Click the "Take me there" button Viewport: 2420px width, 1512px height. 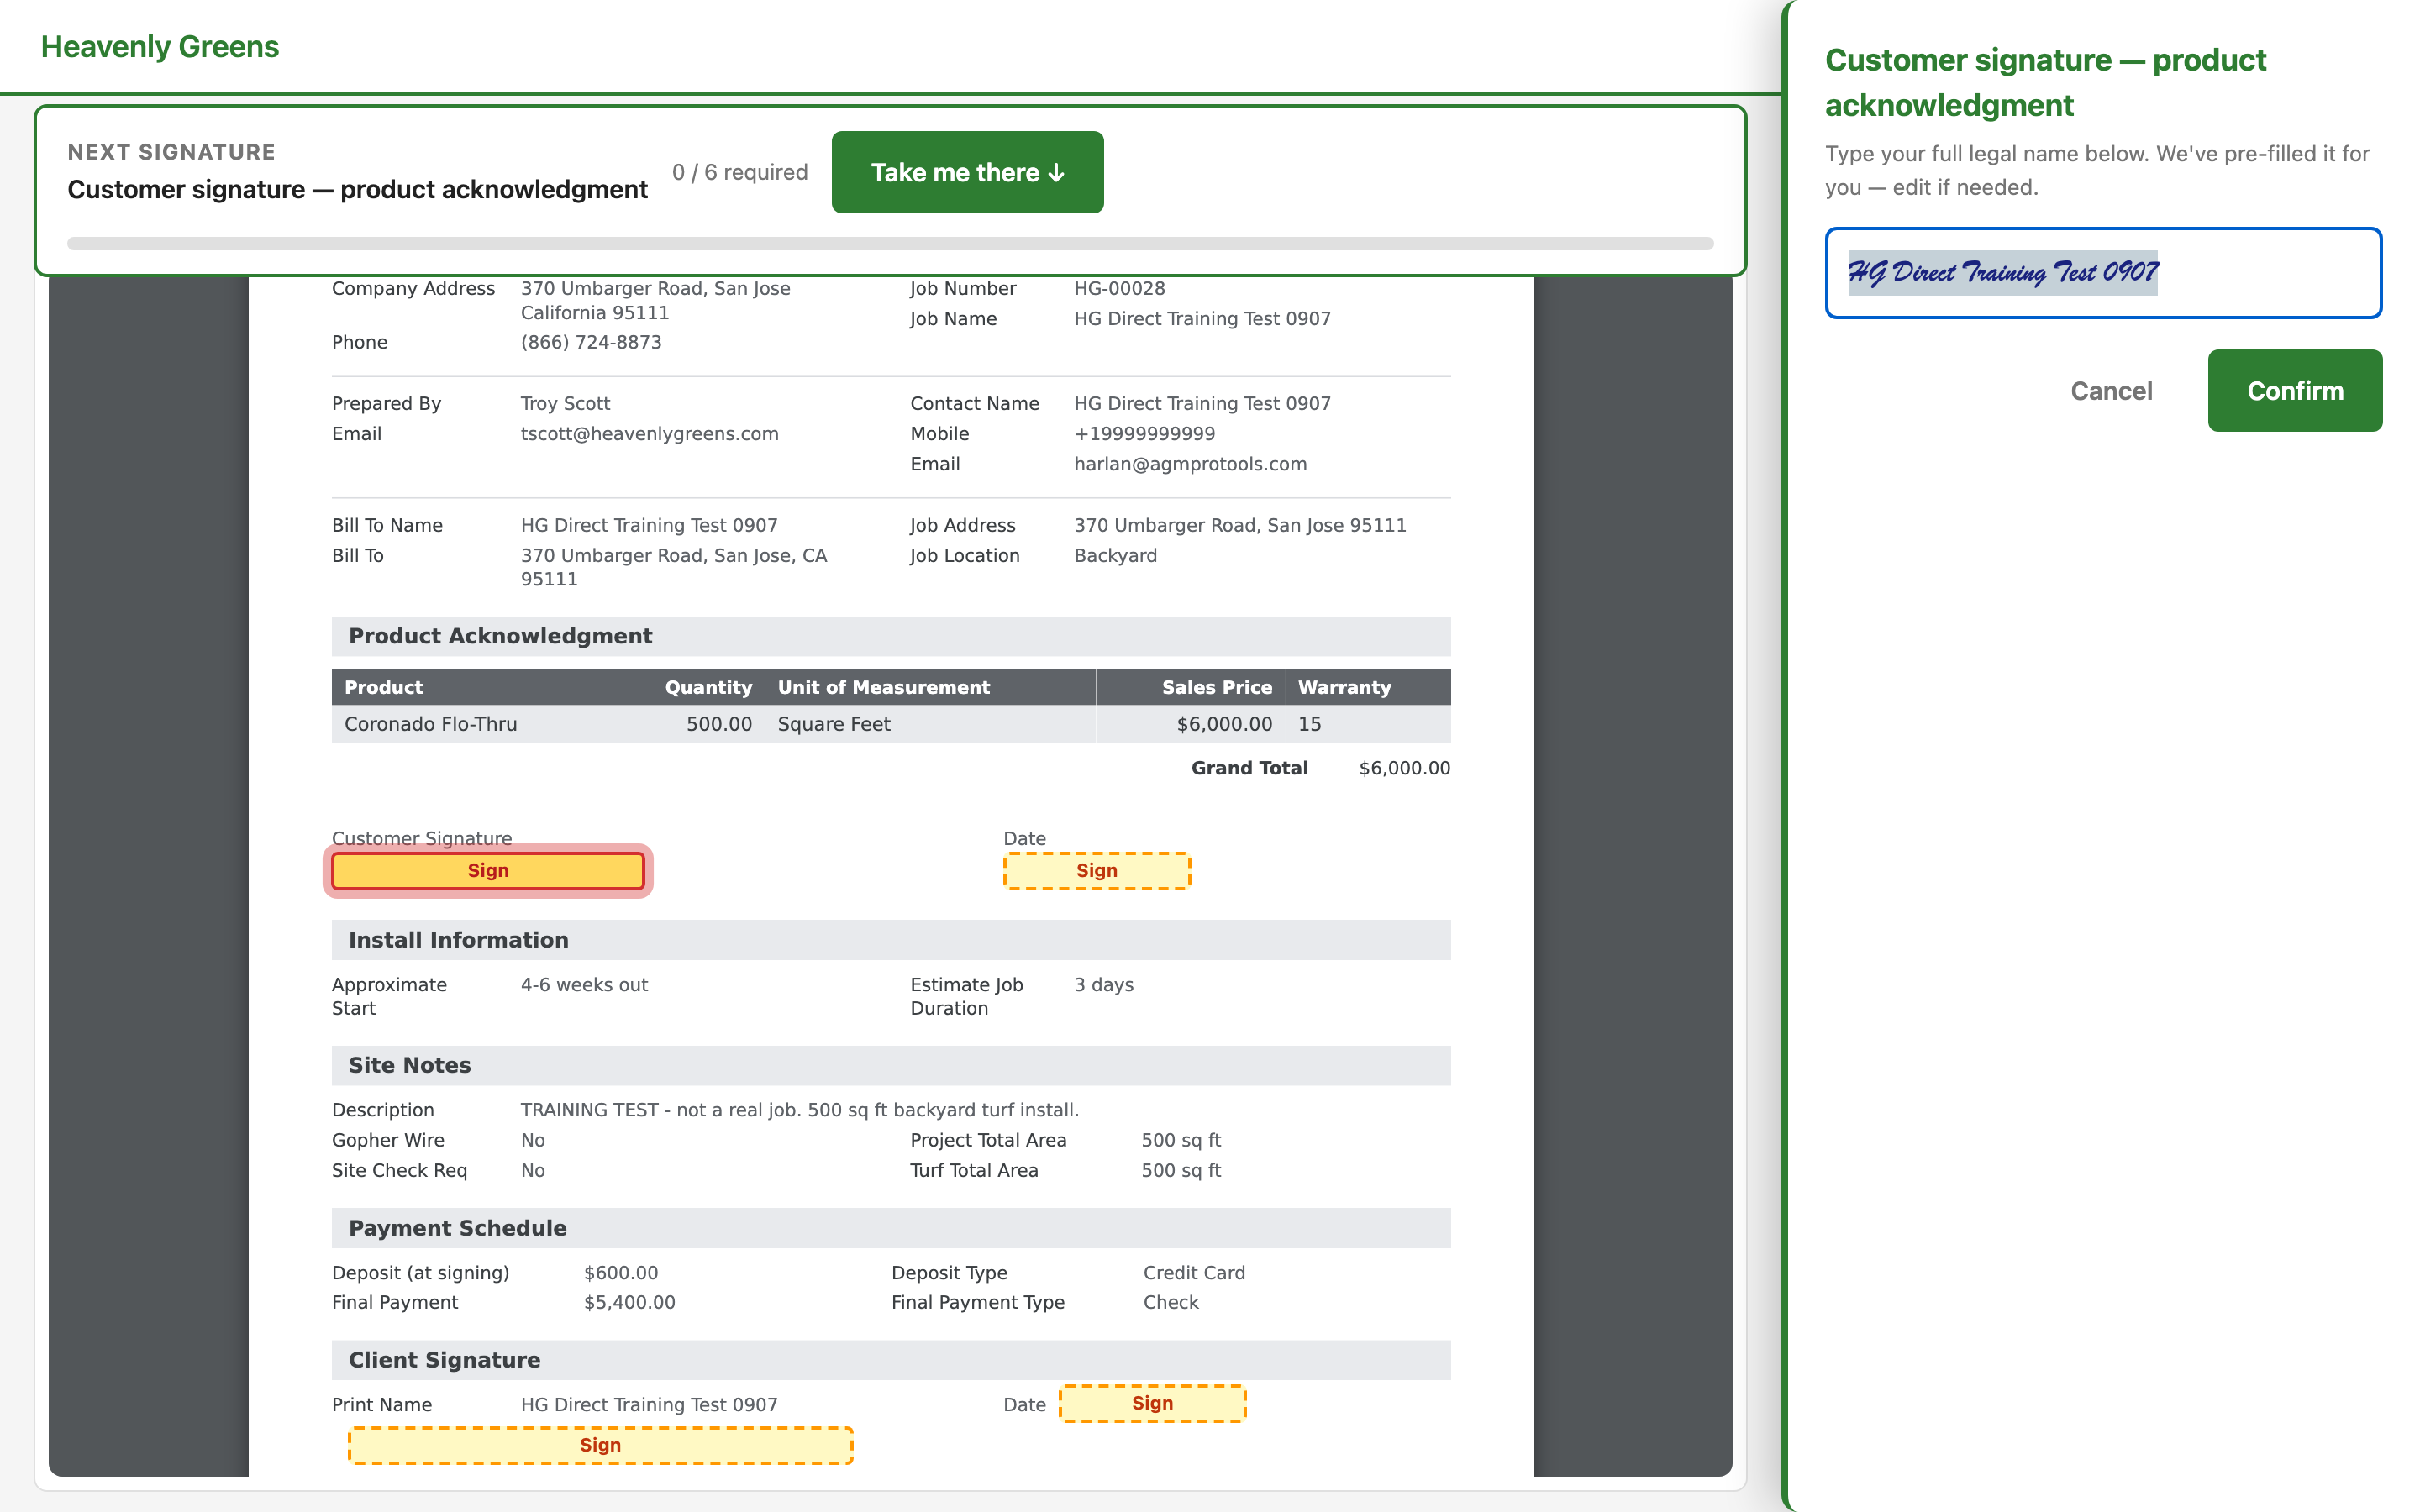click(x=967, y=172)
